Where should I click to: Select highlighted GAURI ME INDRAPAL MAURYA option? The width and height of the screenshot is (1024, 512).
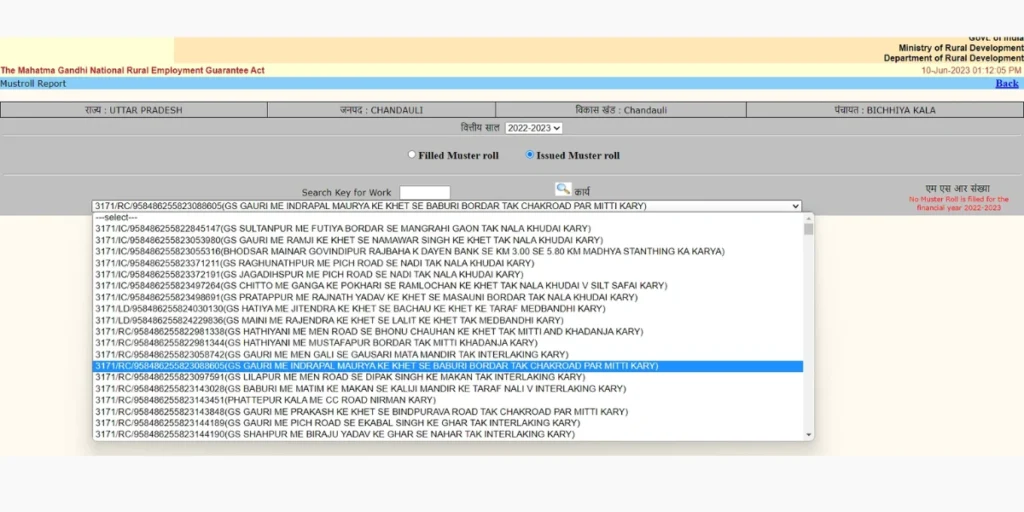coord(376,366)
